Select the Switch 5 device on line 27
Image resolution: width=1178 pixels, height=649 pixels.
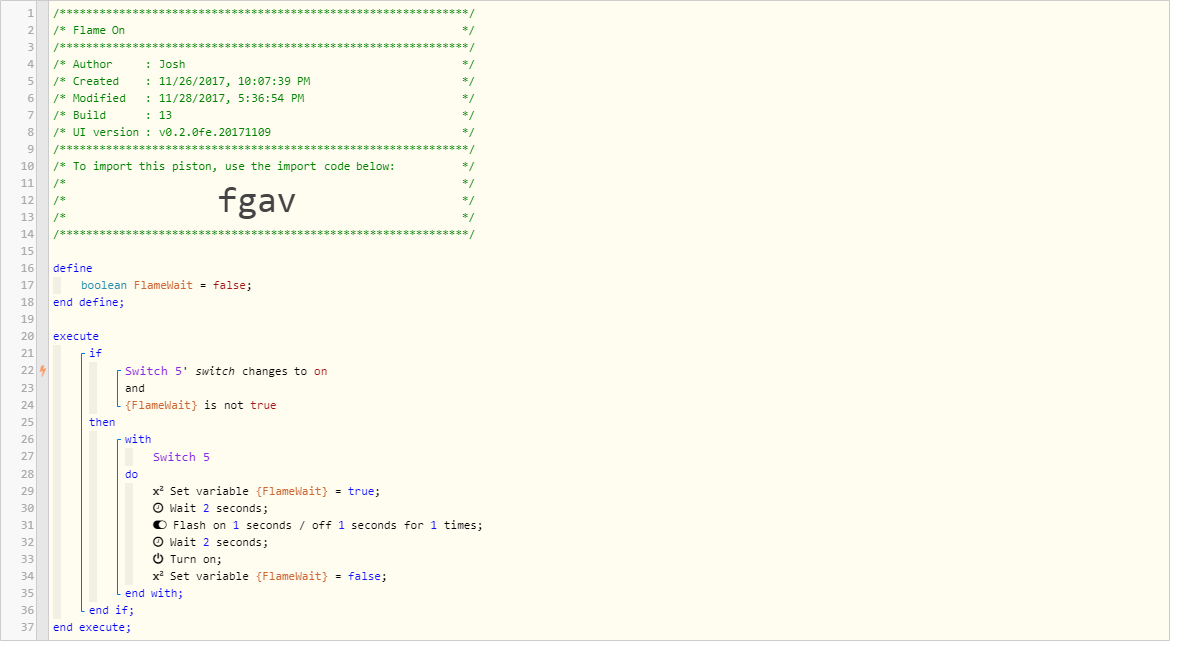coord(181,457)
